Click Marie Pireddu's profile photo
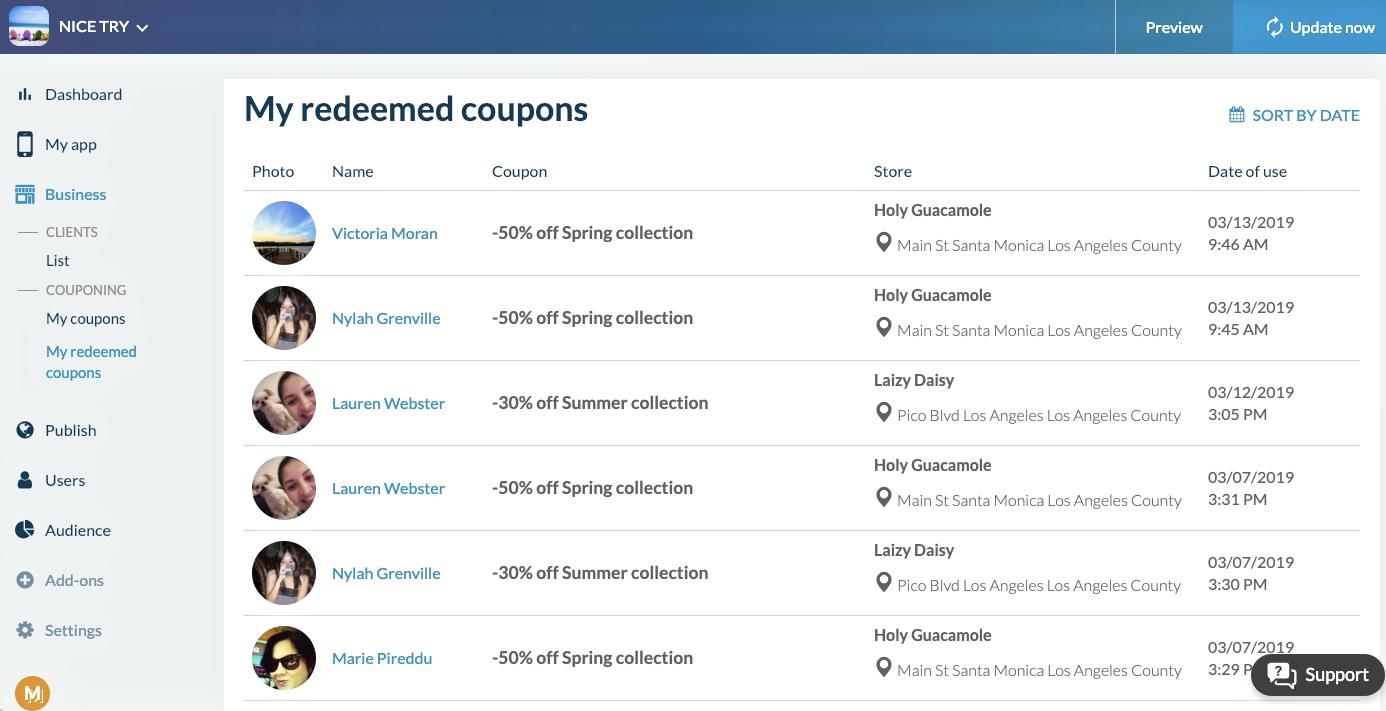 tap(284, 658)
